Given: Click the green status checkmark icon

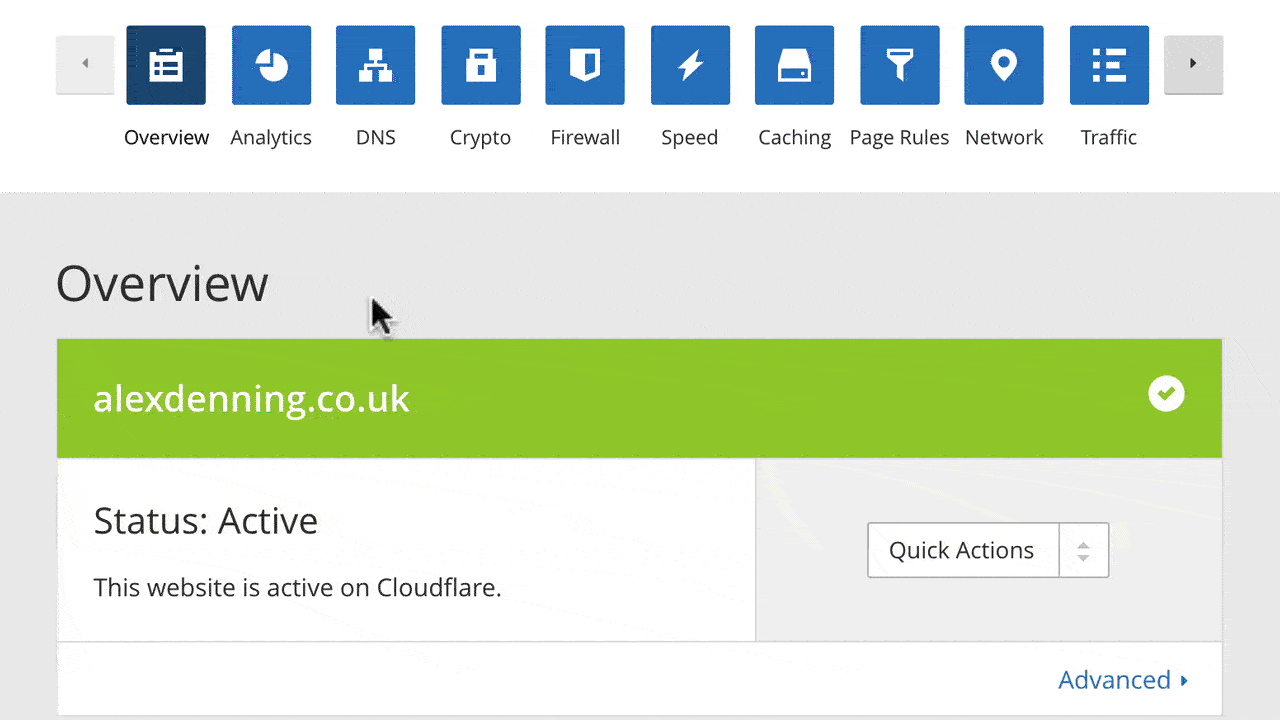Looking at the screenshot, I should point(1166,394).
